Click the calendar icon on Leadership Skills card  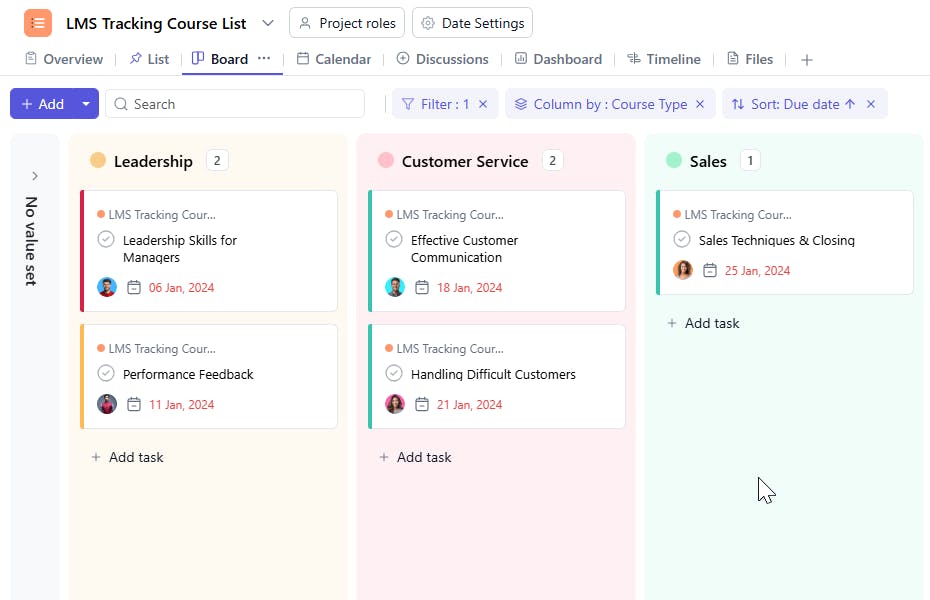[x=135, y=288]
